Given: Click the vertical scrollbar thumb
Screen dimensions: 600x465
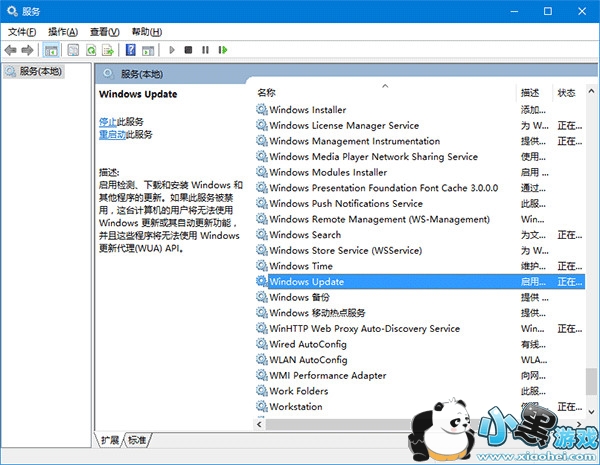Looking at the screenshot, I should coord(591,381).
